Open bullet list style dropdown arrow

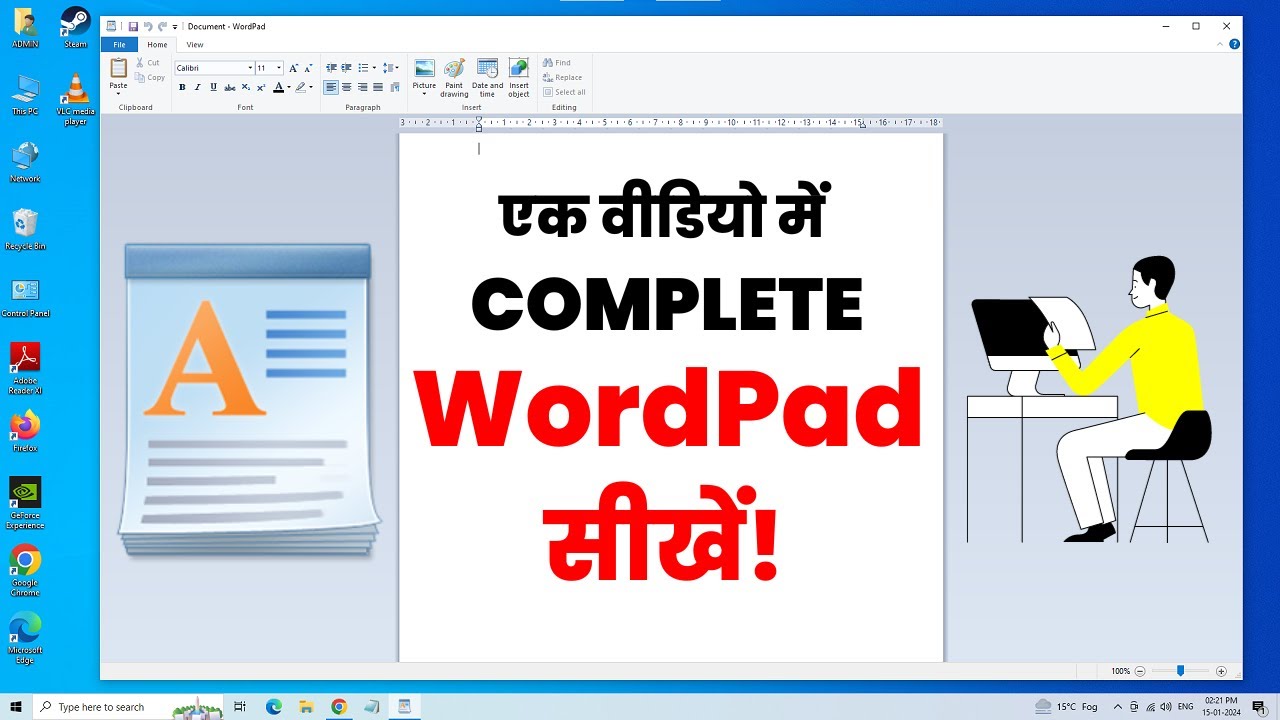point(374,68)
